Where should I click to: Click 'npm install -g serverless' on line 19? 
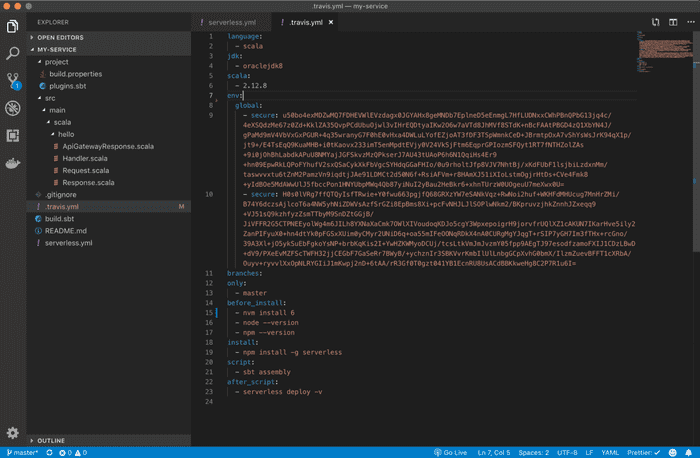(292, 353)
